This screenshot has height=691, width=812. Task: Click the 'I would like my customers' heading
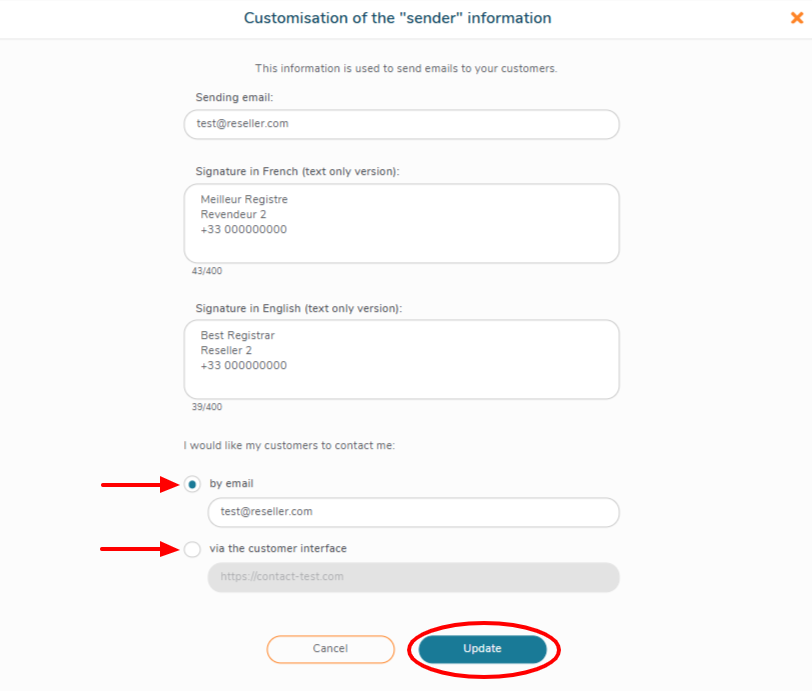click(289, 445)
